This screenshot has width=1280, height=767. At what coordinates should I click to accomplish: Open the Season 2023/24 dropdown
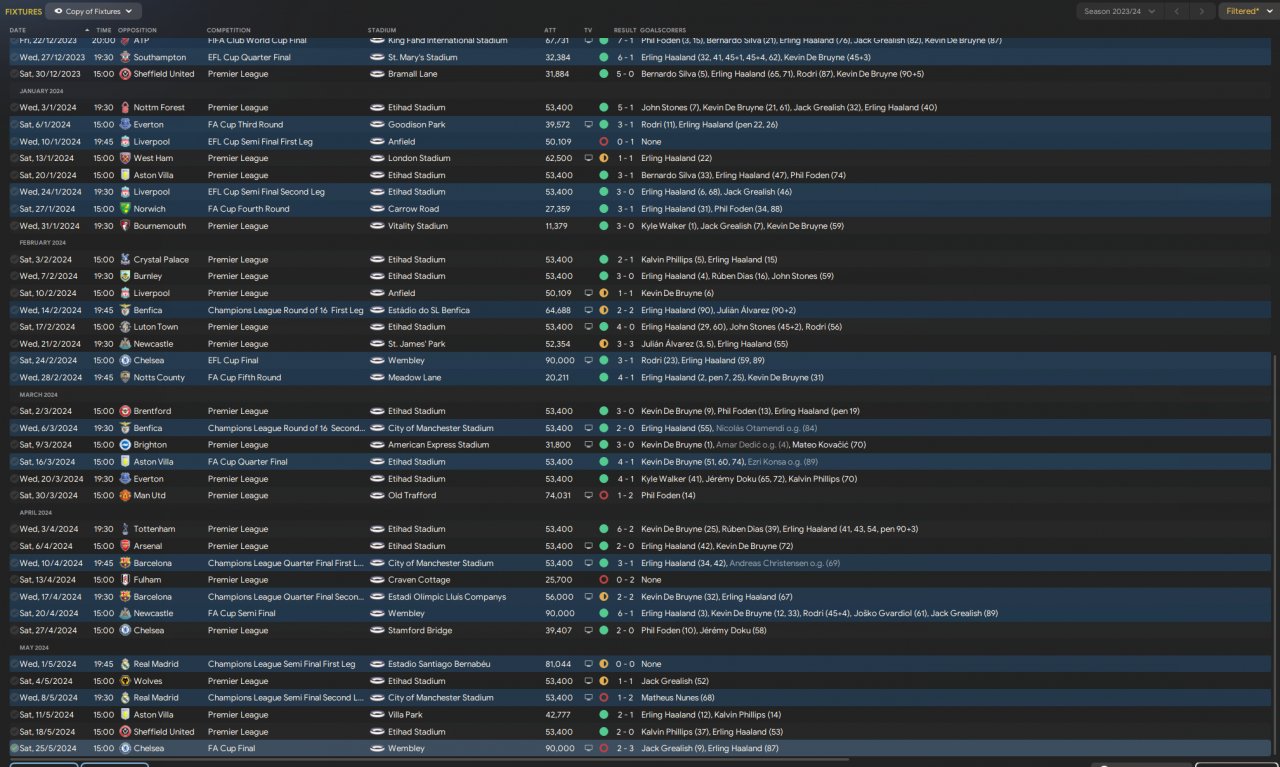(1119, 11)
